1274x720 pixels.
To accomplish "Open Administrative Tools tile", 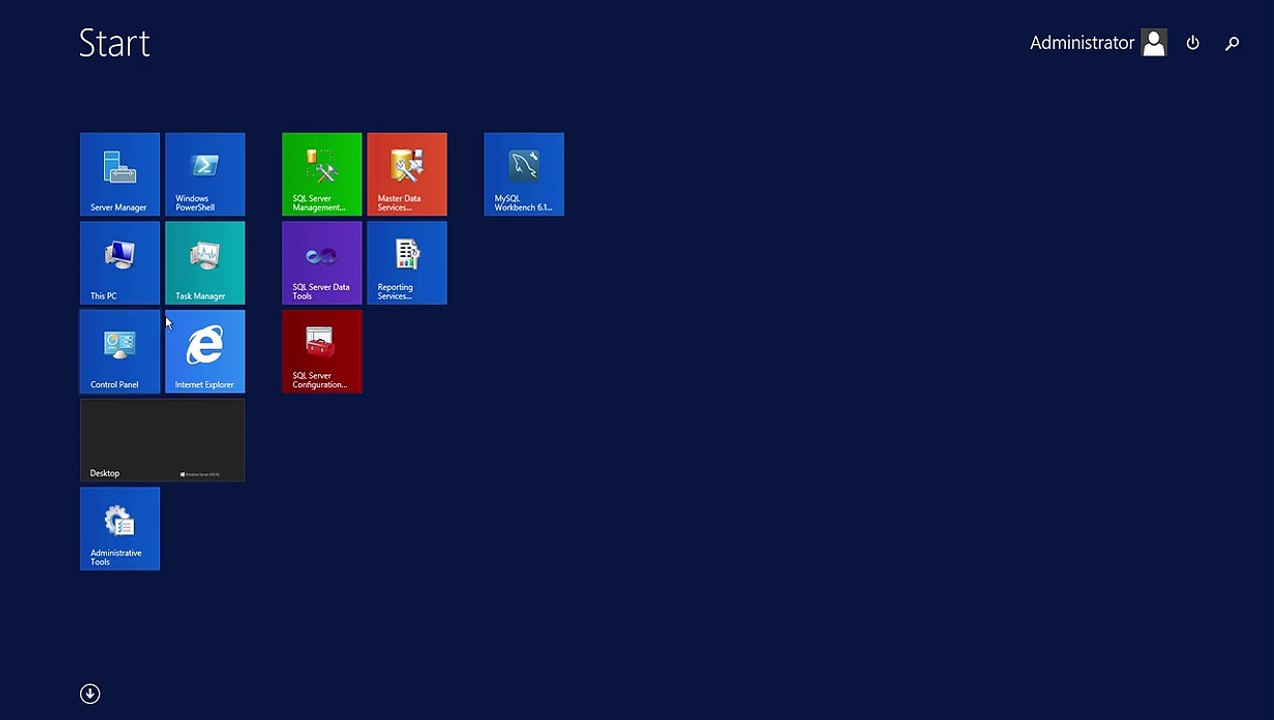I will tap(120, 529).
